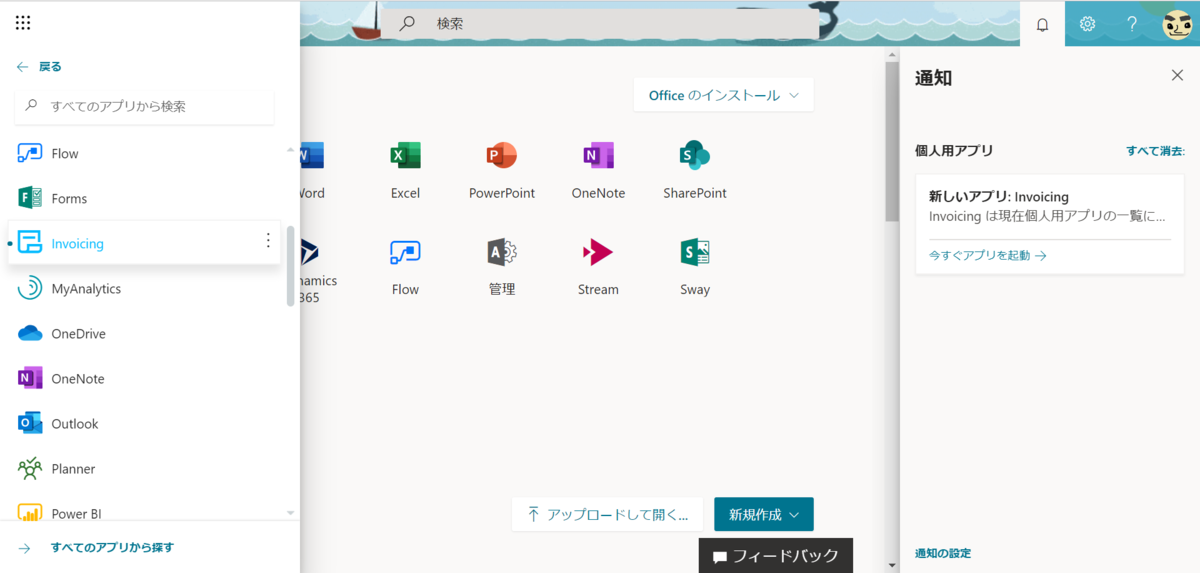This screenshot has width=1200, height=573.
Task: Launch Sway from the main app grid
Action: pyautogui.click(x=695, y=267)
